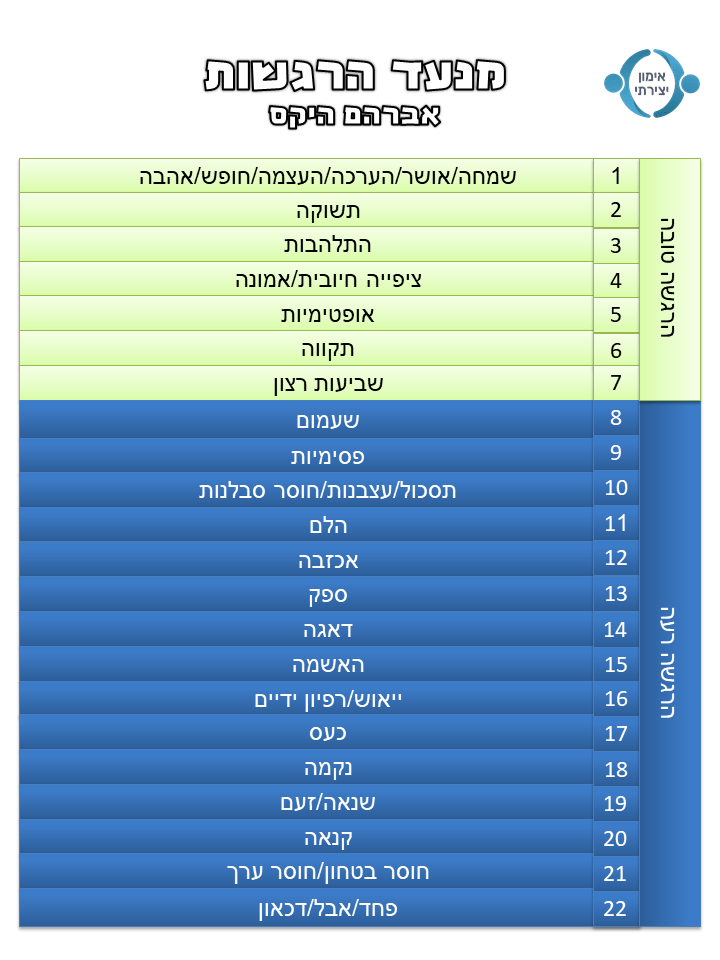
Task: Click the אברהם היקס subtitle
Action: coord(356,114)
